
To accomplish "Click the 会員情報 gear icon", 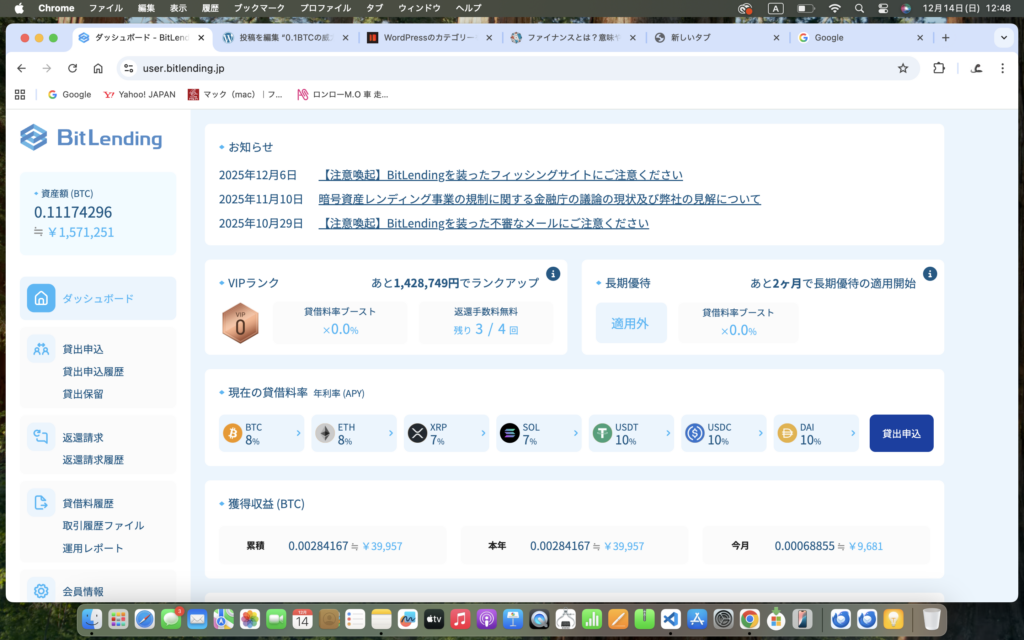I will tap(41, 591).
